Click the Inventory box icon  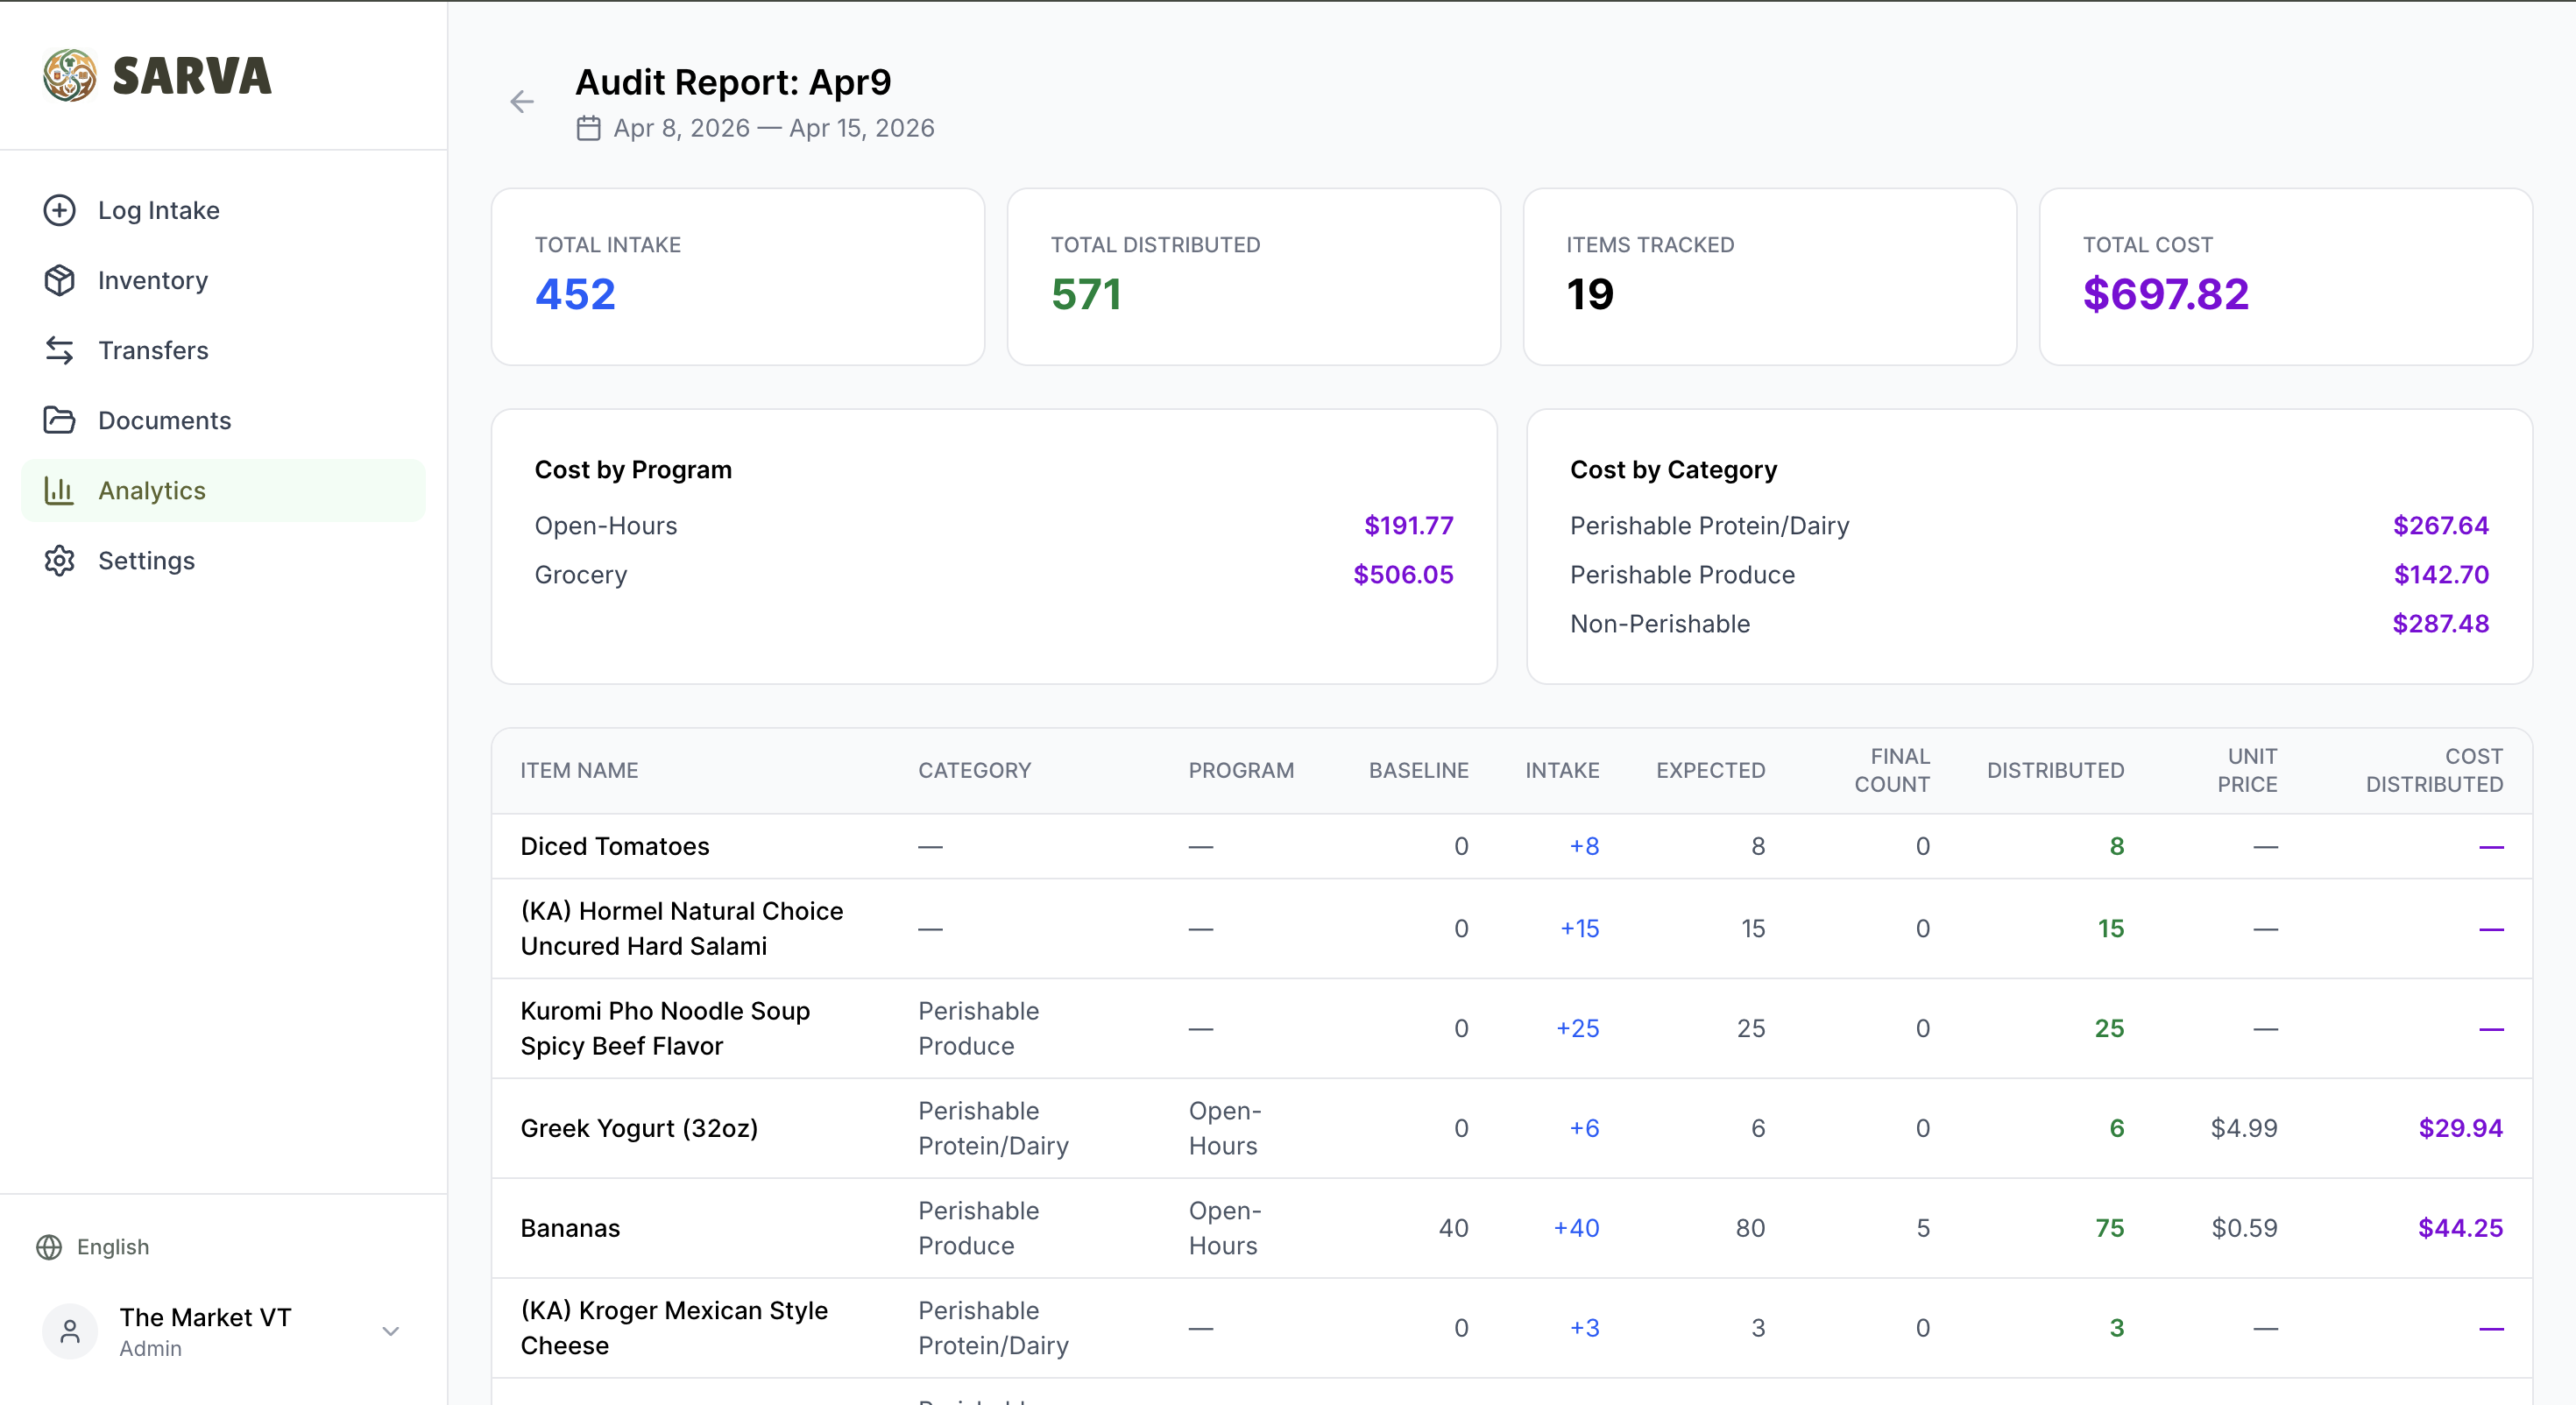coord(59,280)
